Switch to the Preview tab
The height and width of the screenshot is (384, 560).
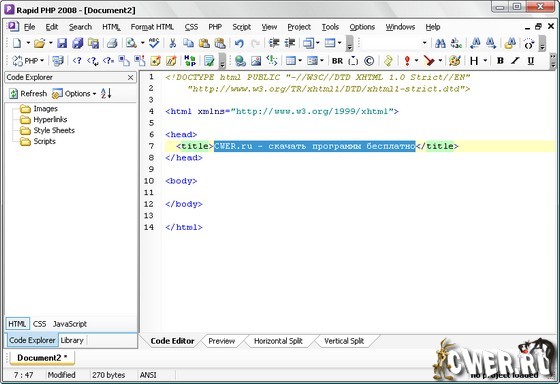221,341
